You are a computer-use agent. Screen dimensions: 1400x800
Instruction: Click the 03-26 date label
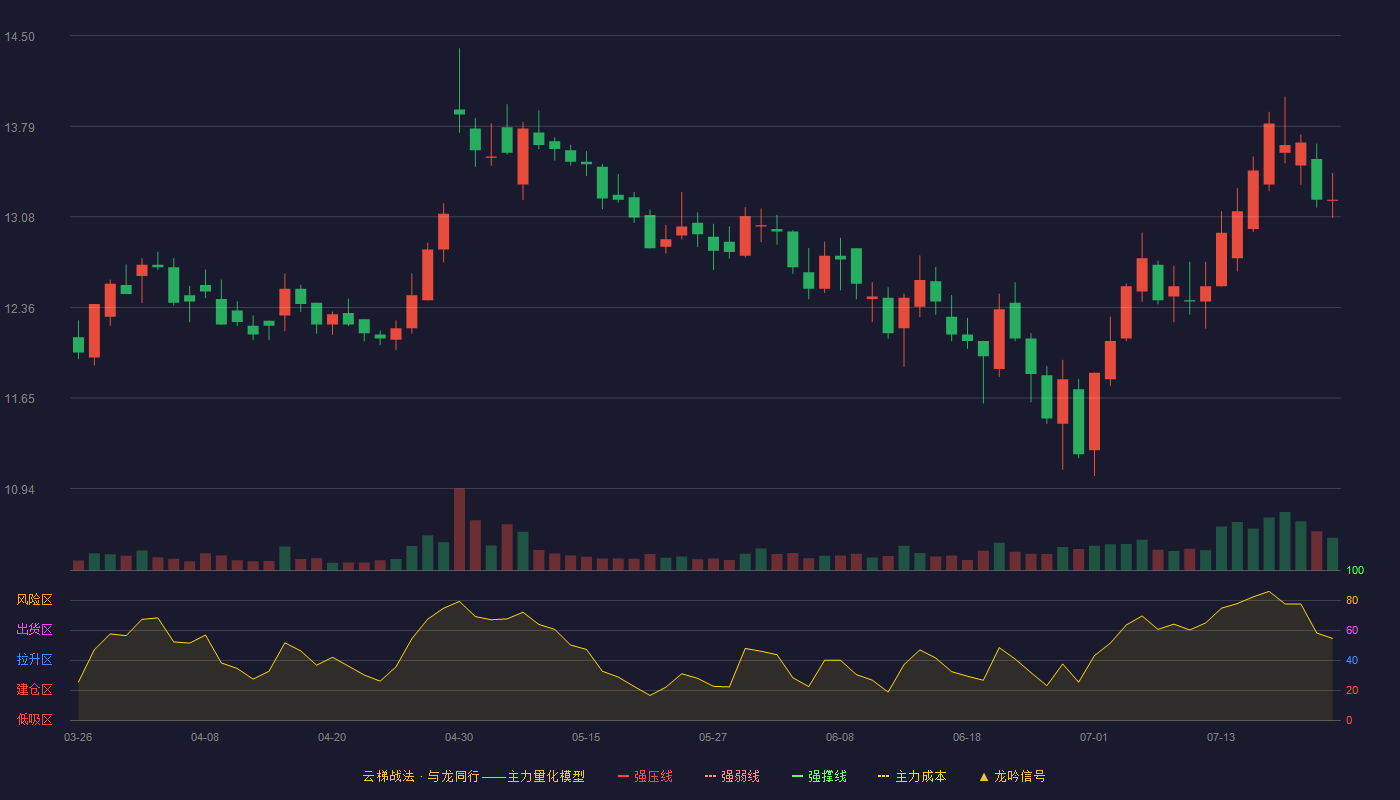[78, 737]
